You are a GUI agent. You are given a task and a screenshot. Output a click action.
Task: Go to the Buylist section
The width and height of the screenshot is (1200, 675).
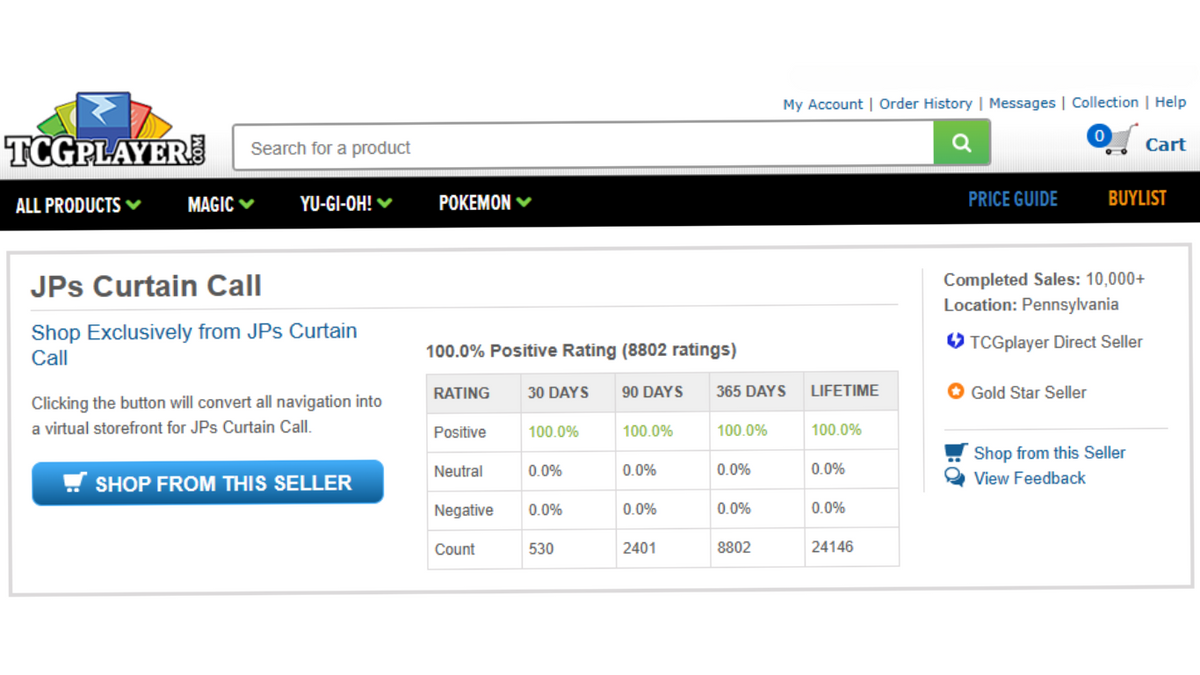tap(1136, 198)
